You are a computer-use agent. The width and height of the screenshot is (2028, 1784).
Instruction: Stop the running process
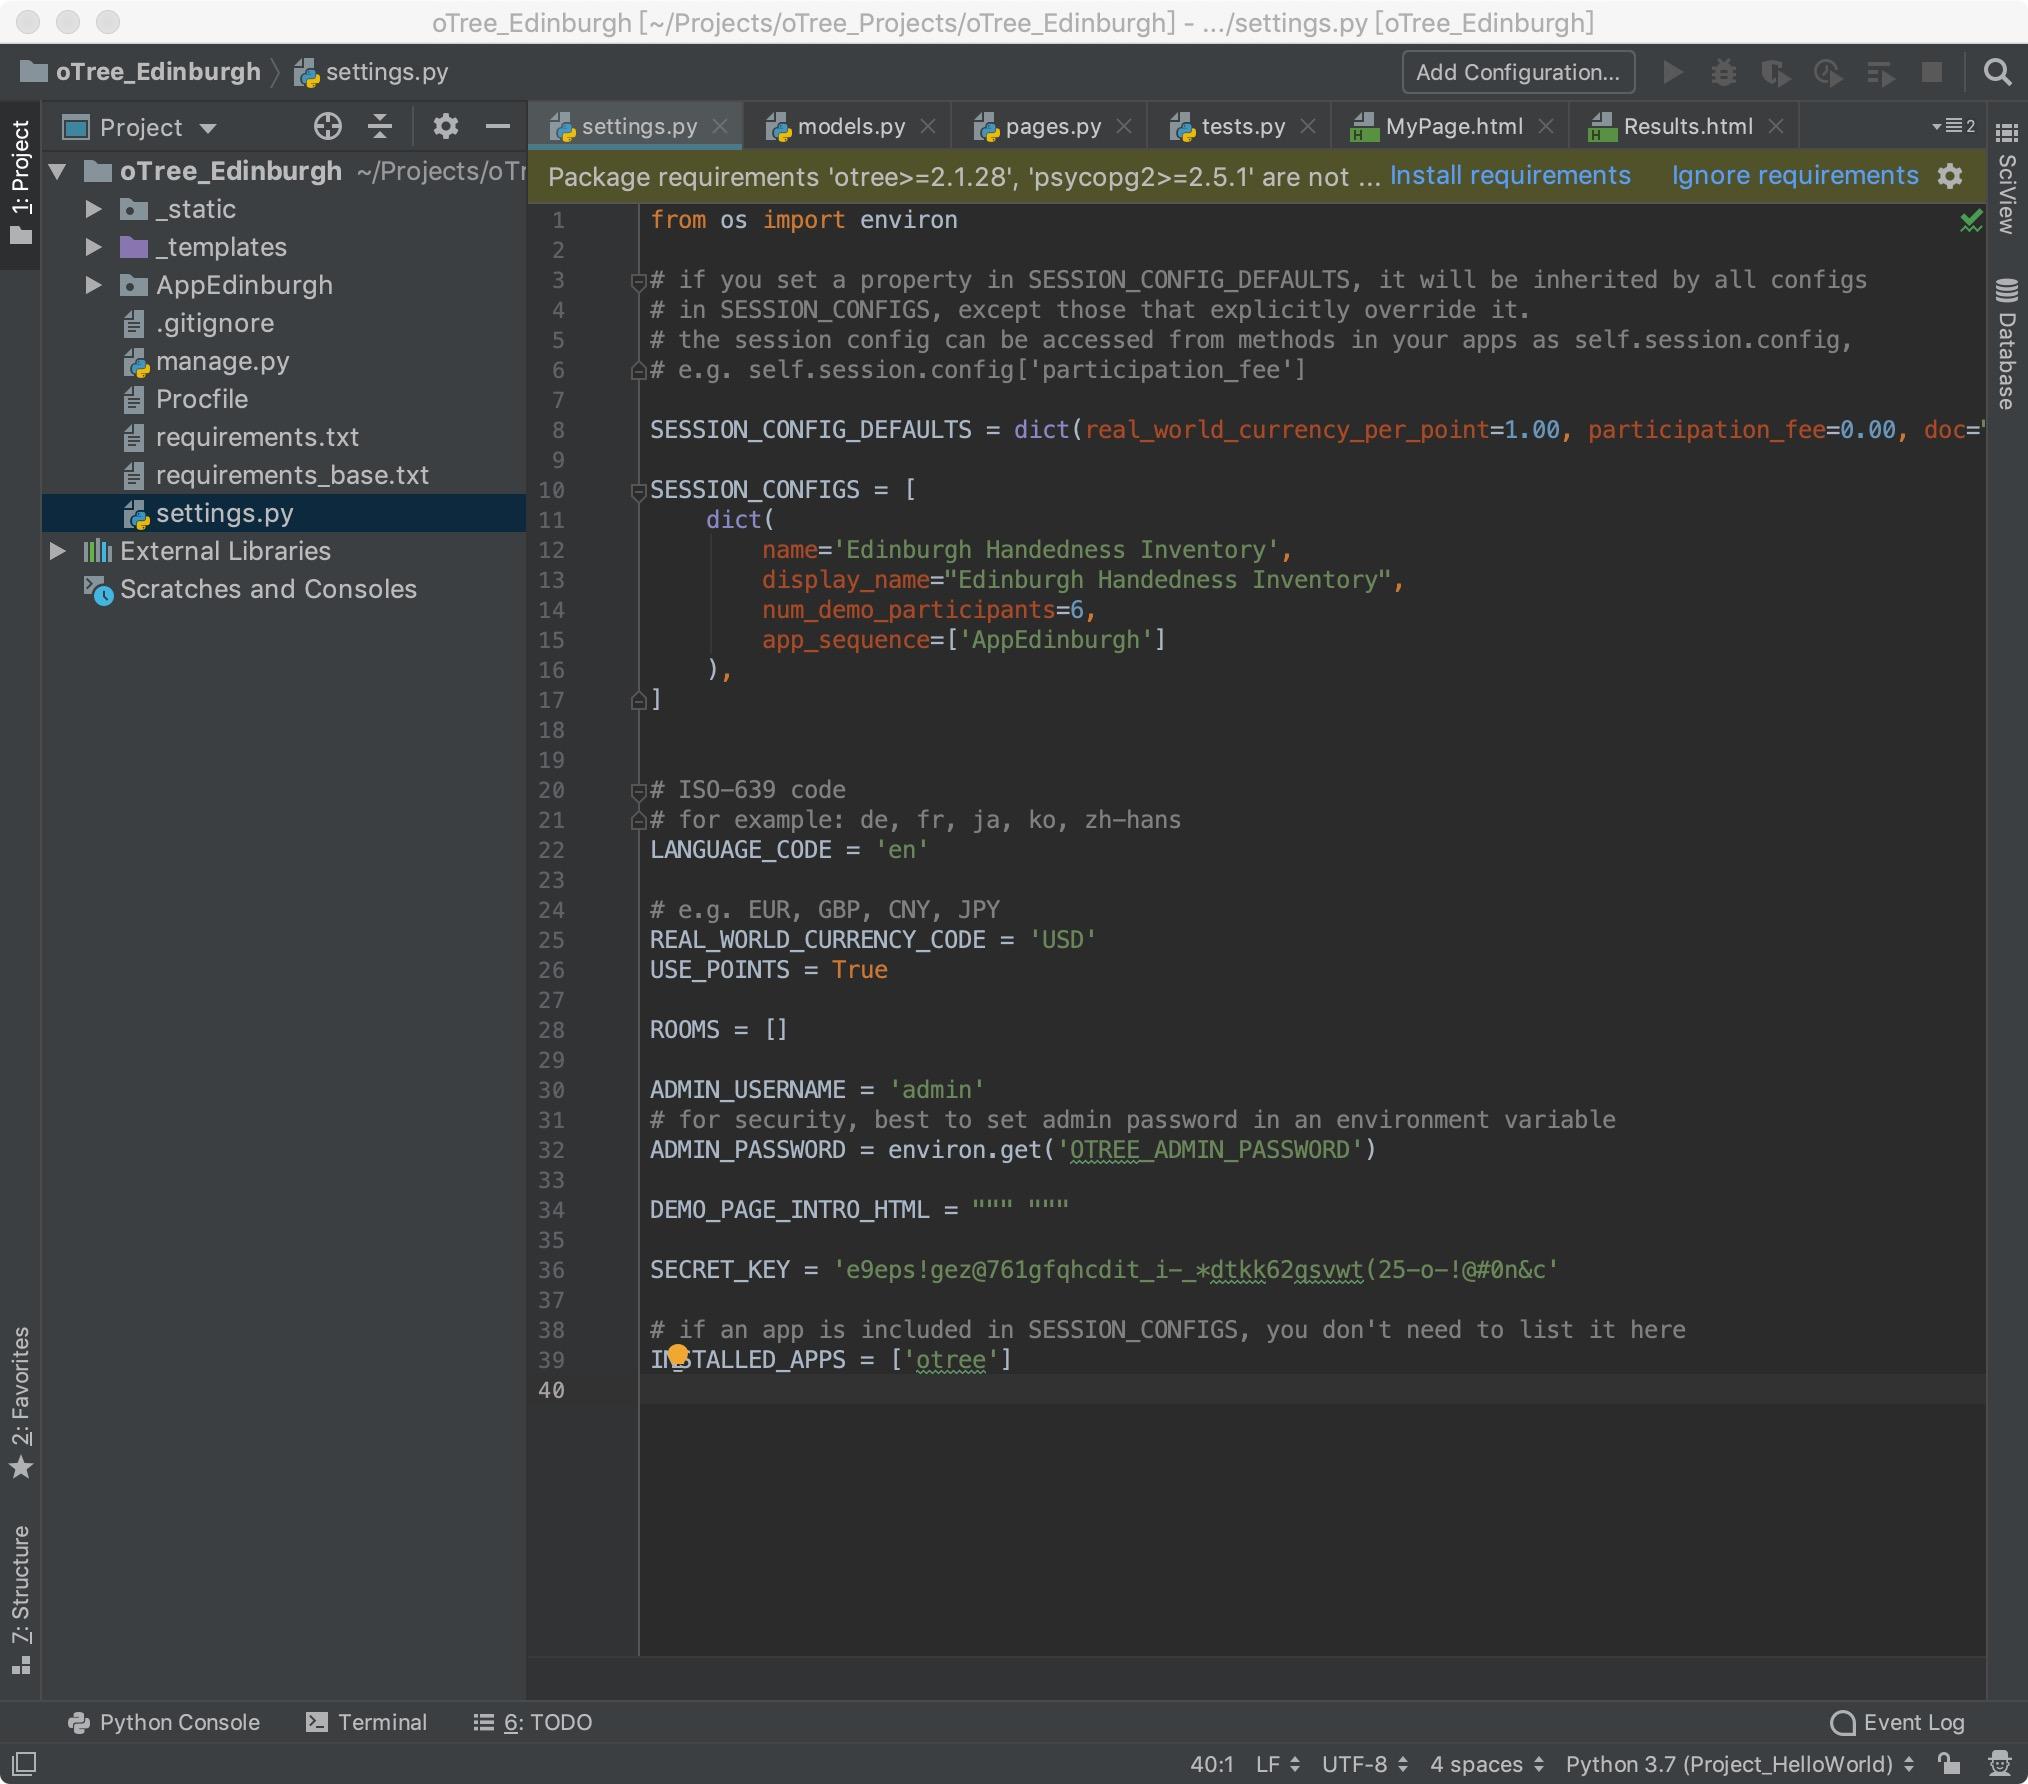point(1932,72)
